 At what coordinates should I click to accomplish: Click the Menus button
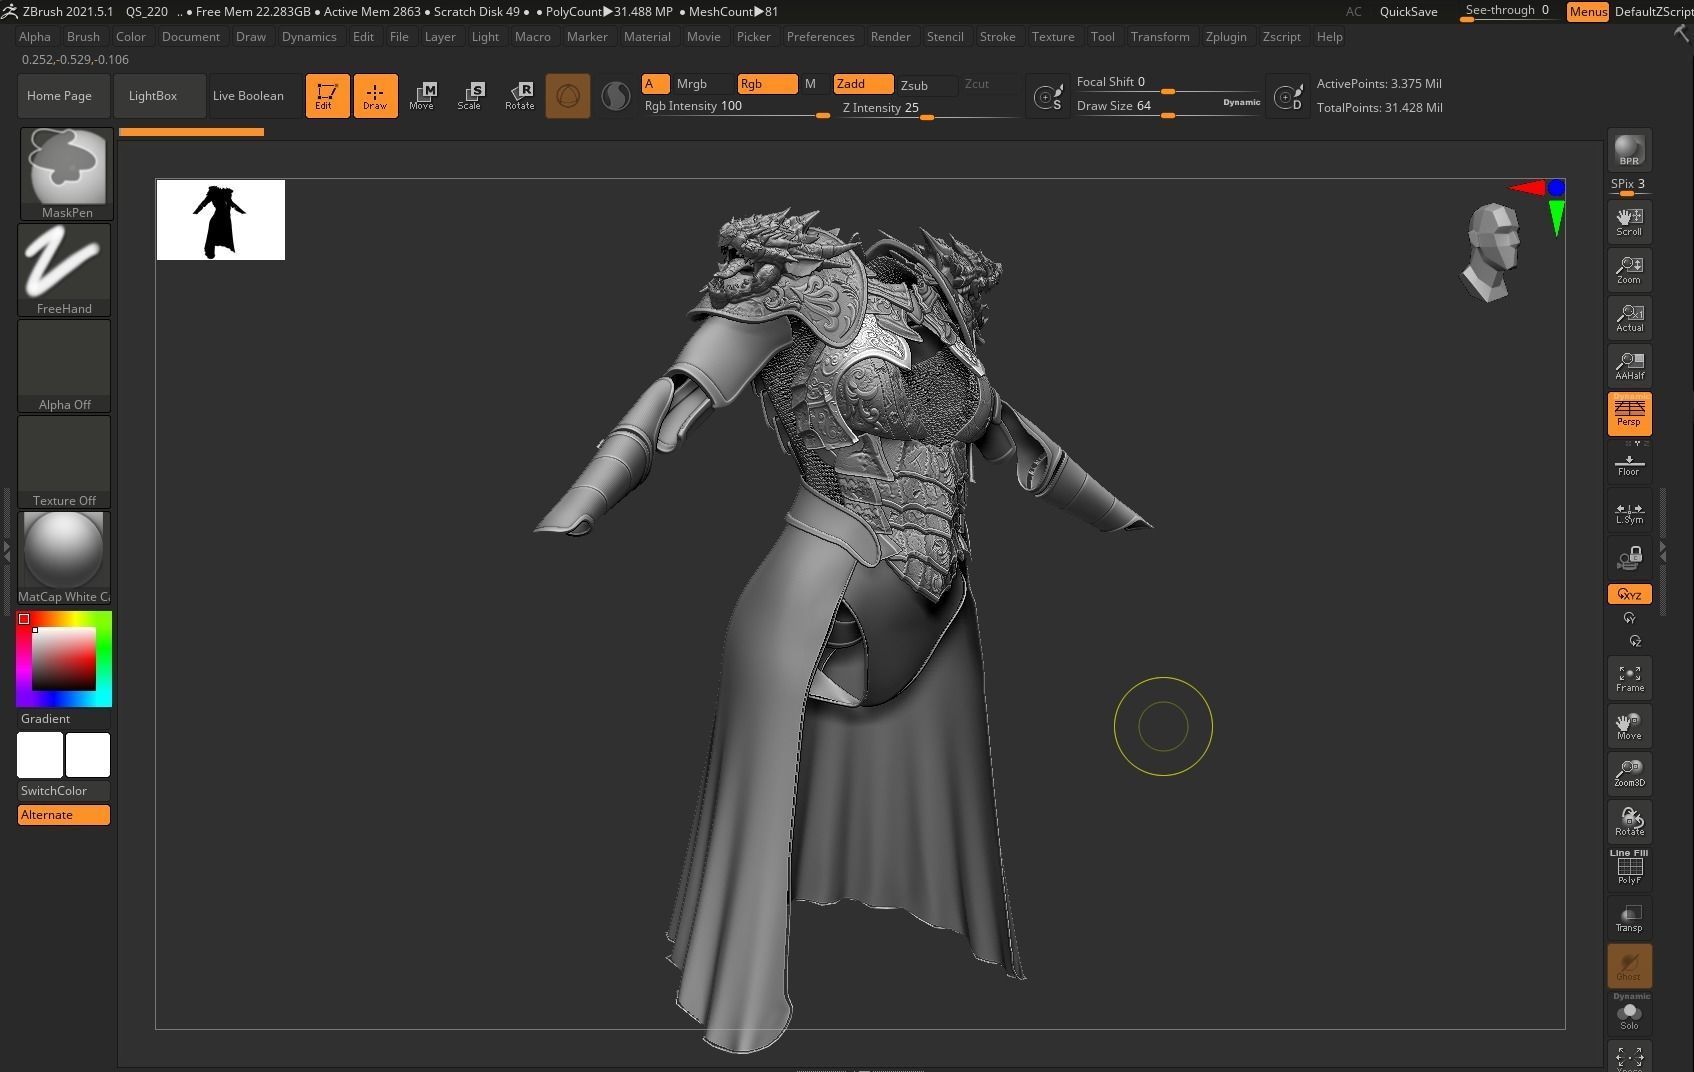[1587, 12]
